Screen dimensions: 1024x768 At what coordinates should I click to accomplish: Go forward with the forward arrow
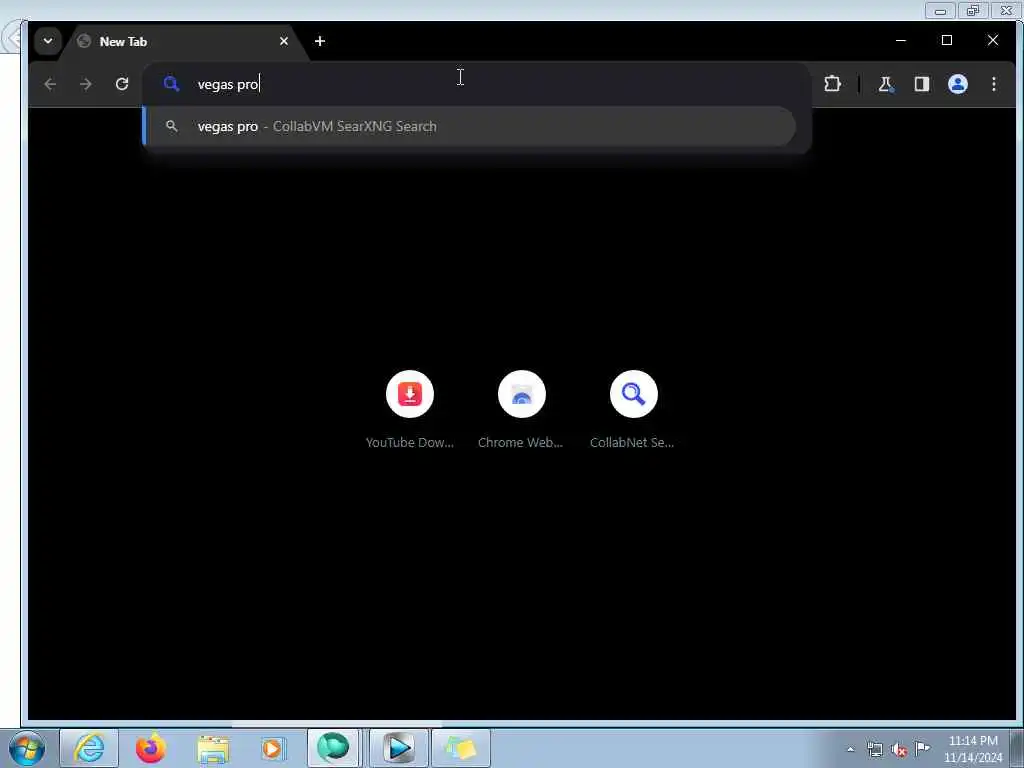(x=86, y=84)
